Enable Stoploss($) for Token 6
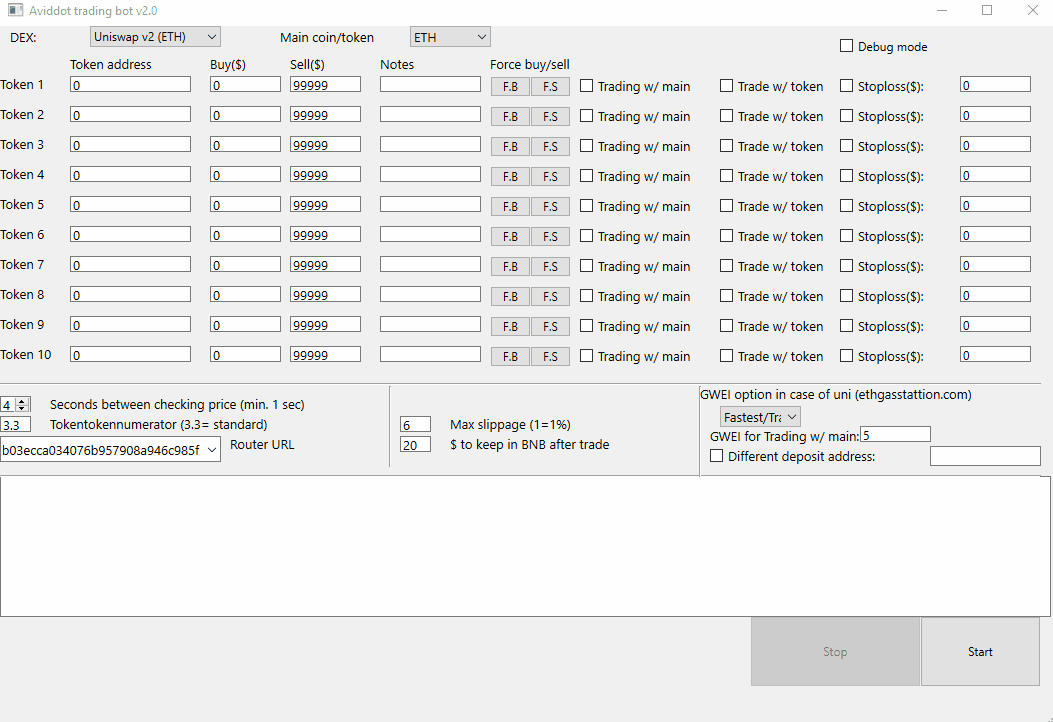The image size is (1053, 722). click(846, 236)
